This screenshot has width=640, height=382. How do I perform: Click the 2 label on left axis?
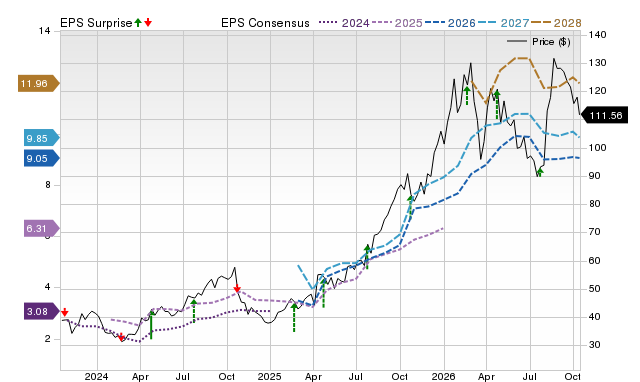(48, 339)
